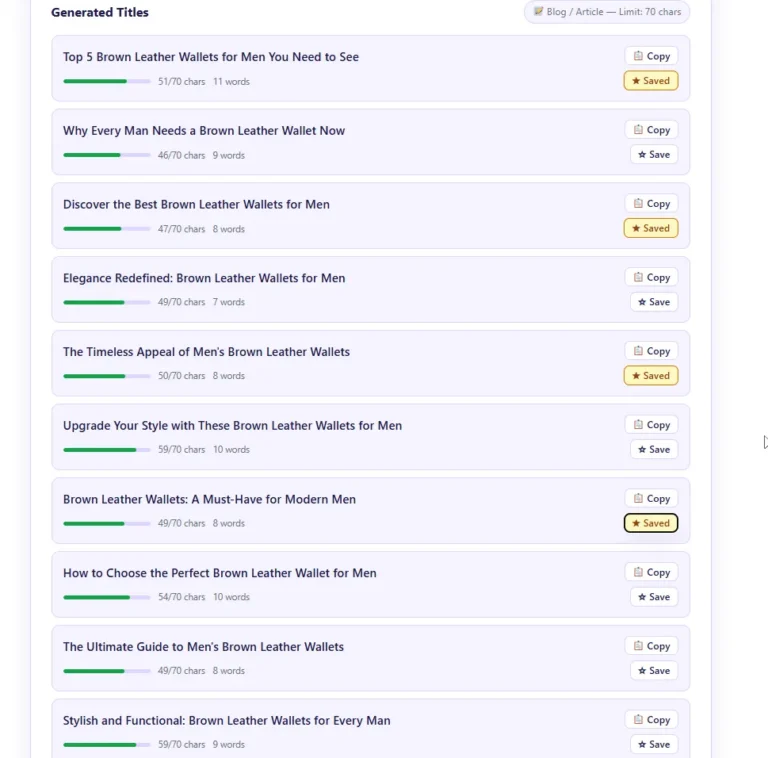The height and width of the screenshot is (758, 768).
Task: Copy 'Discover the Best Brown Leather Wallets' title
Action: (x=651, y=204)
